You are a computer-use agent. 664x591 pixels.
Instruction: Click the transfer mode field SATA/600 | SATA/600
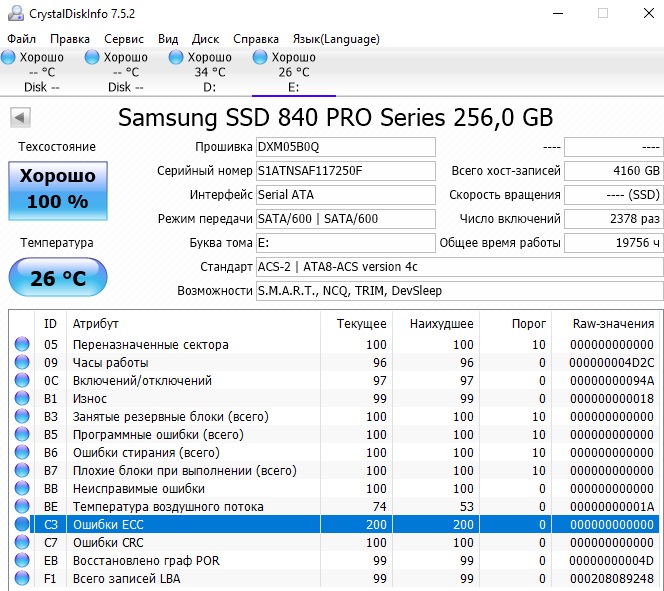(346, 219)
